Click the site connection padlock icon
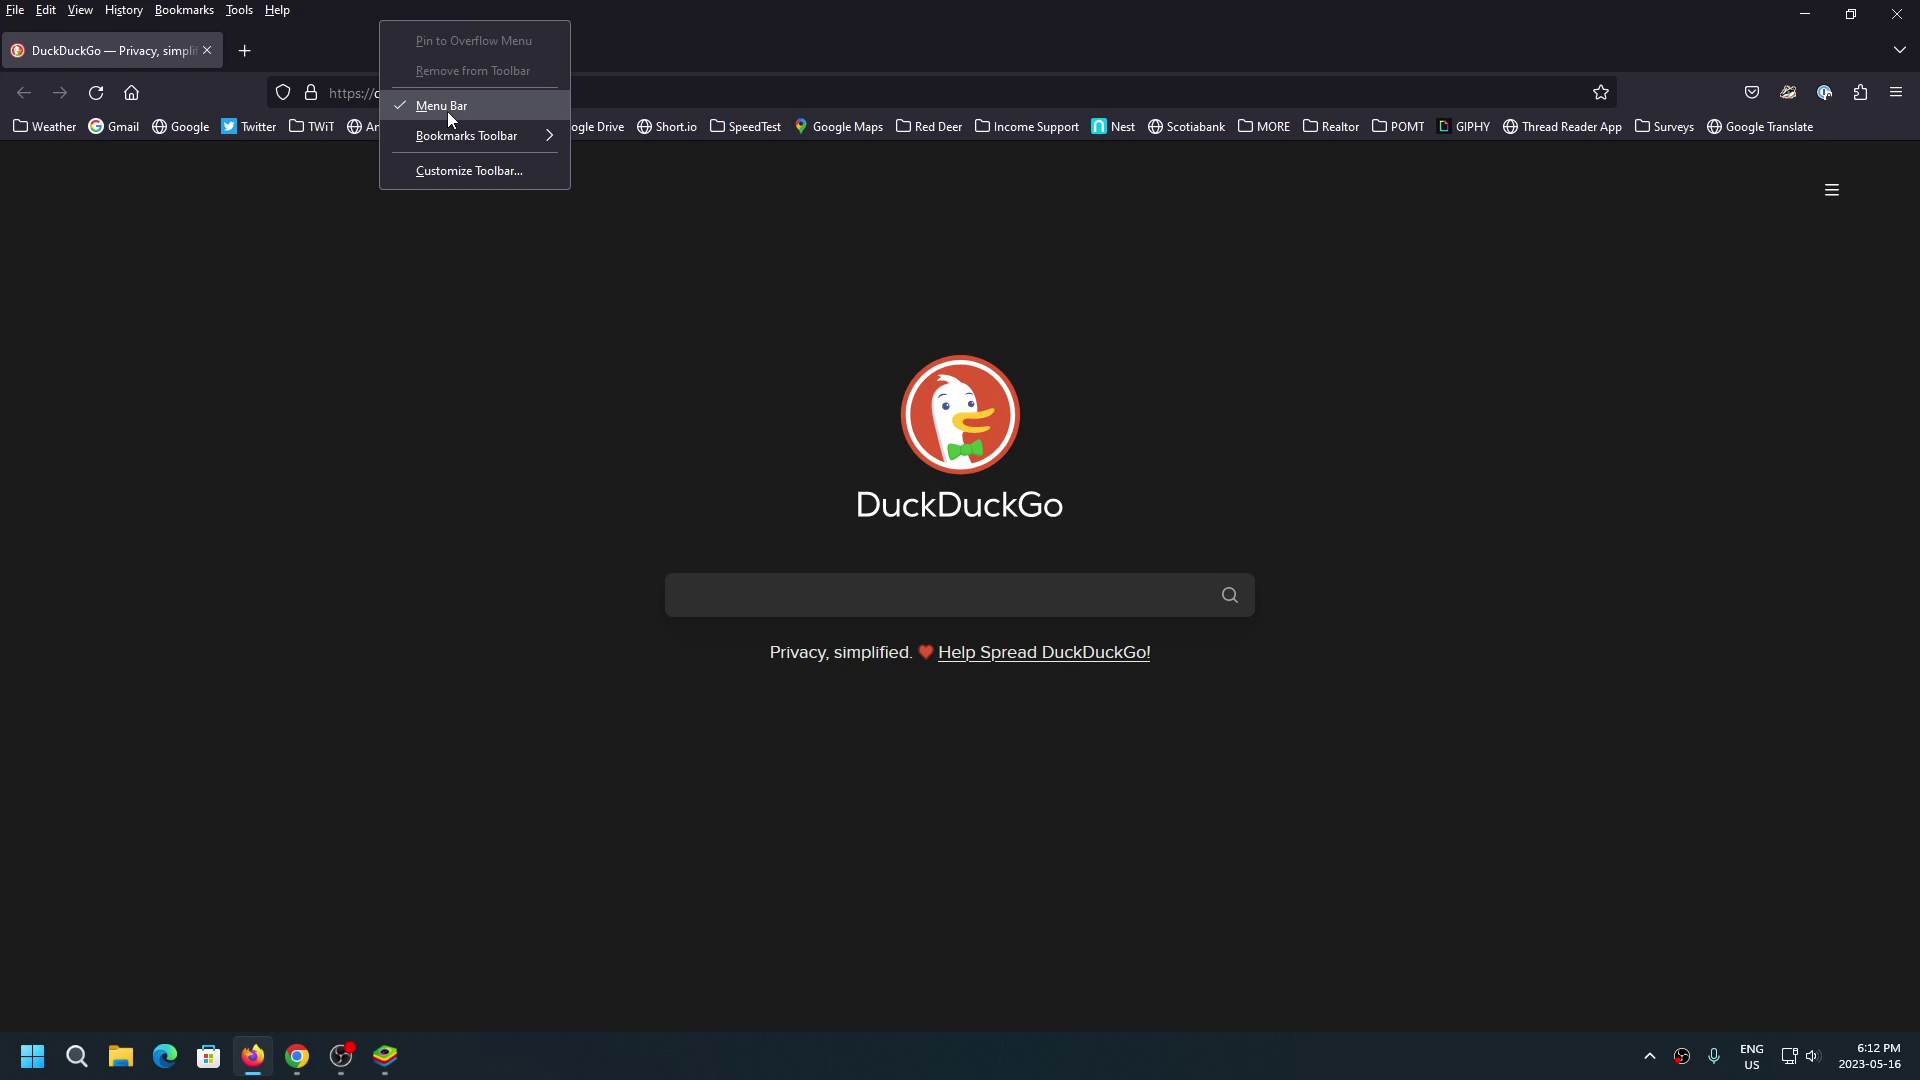Viewport: 1920px width, 1080px height. (x=311, y=92)
